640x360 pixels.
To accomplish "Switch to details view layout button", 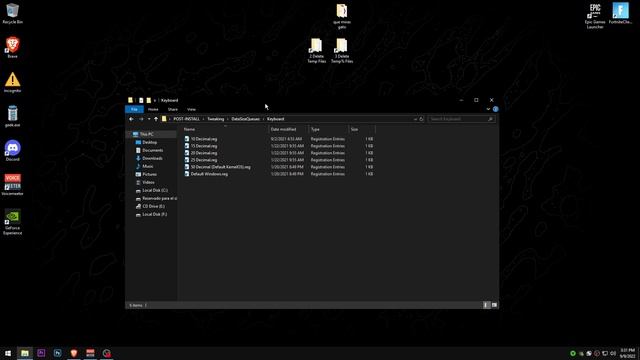I will pyautogui.click(x=486, y=305).
